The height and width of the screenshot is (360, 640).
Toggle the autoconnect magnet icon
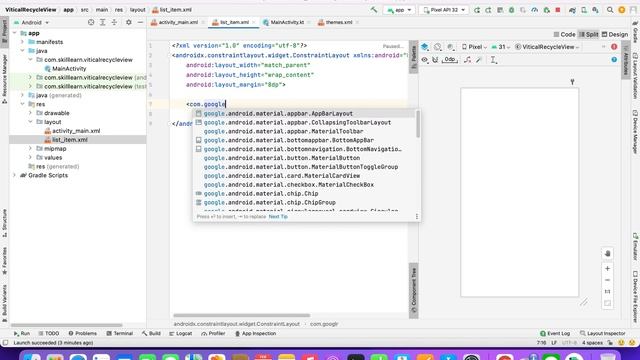[435, 60]
